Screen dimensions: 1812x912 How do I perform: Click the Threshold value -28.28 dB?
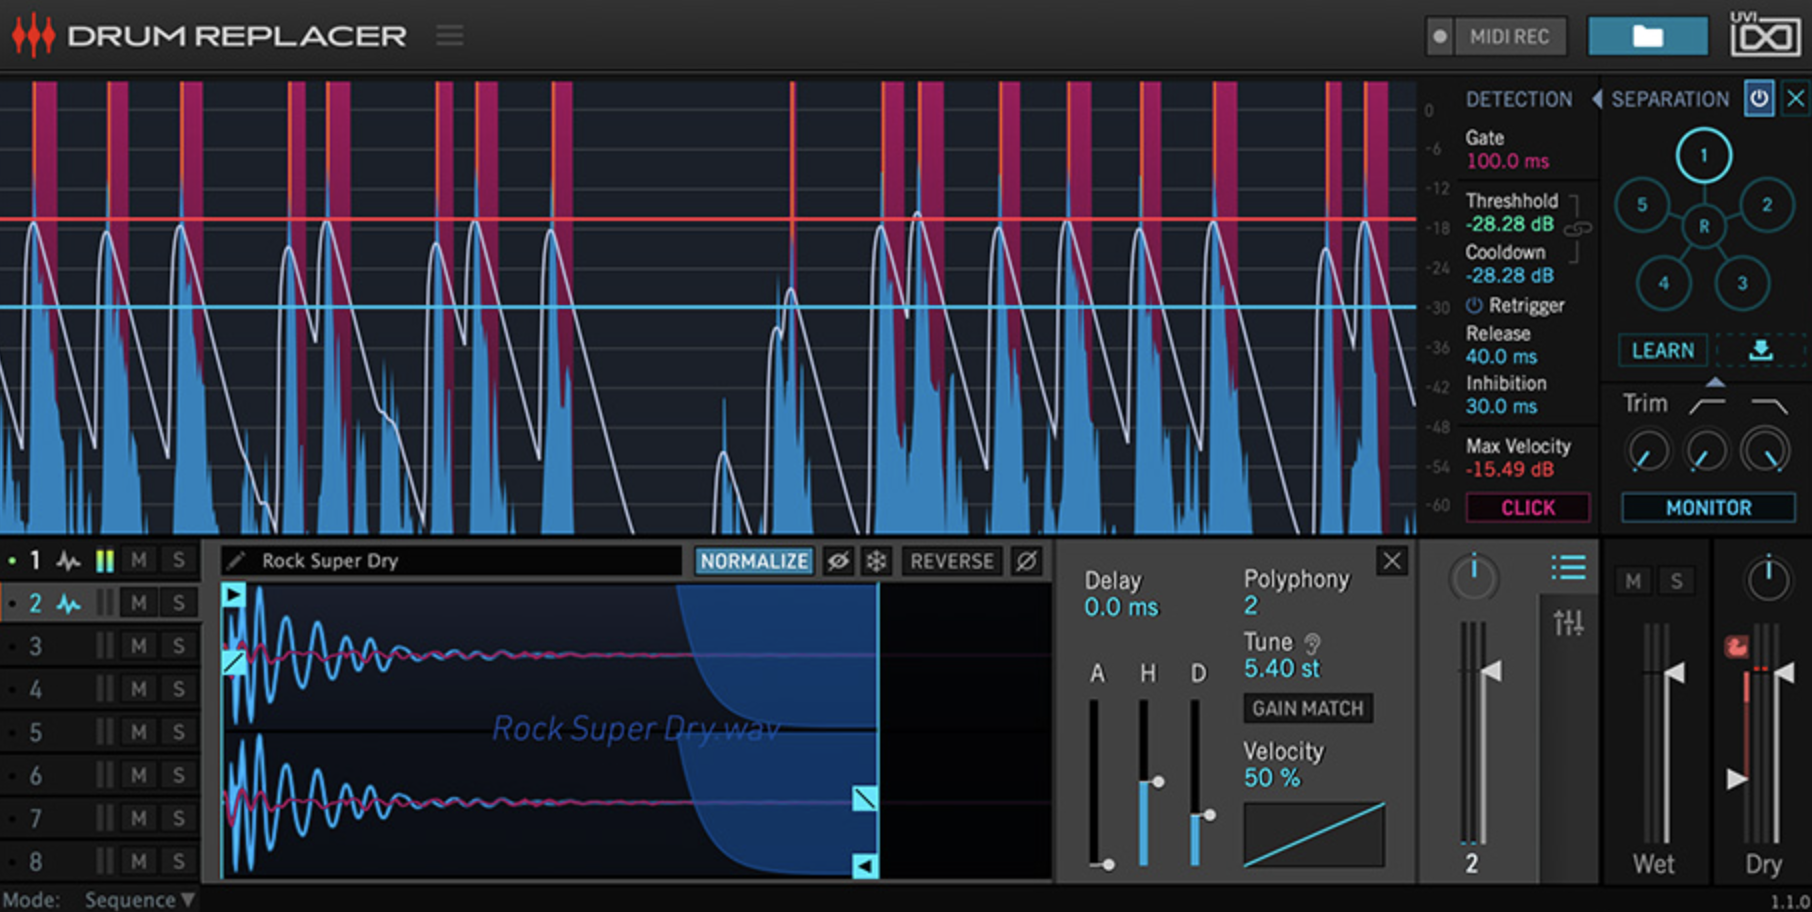pyautogui.click(x=1509, y=224)
